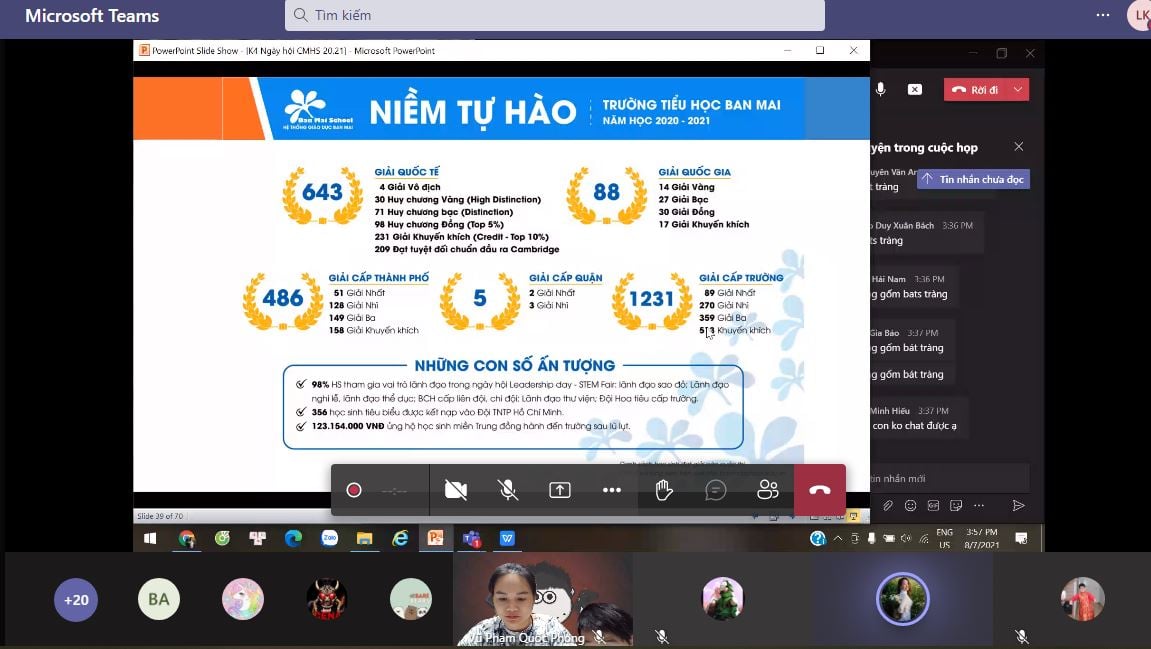Expand the arrow next to Rời đi

coord(1018,89)
